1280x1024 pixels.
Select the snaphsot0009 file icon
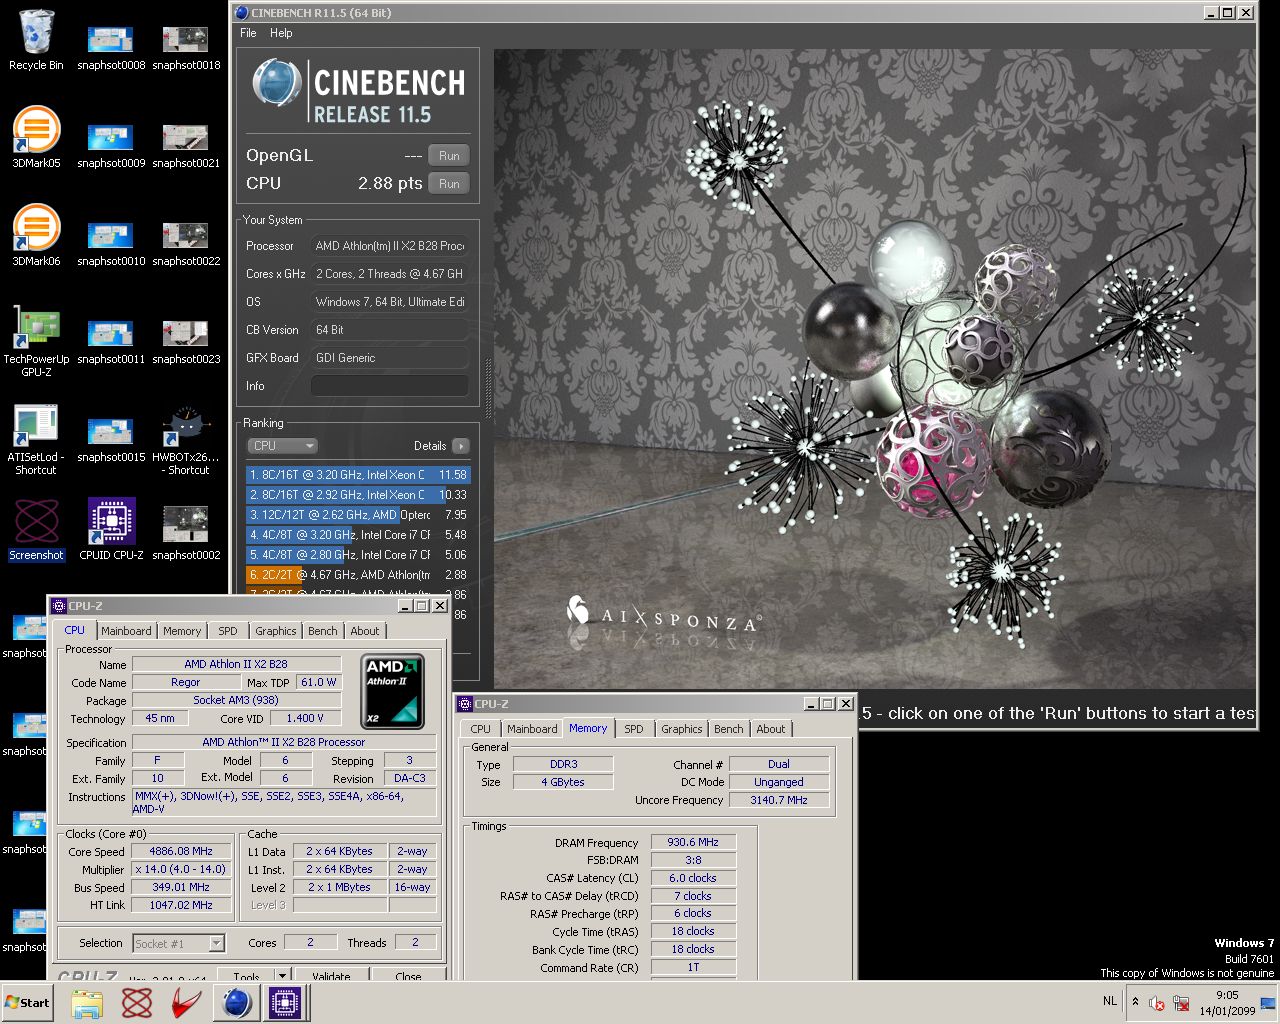[x=111, y=145]
